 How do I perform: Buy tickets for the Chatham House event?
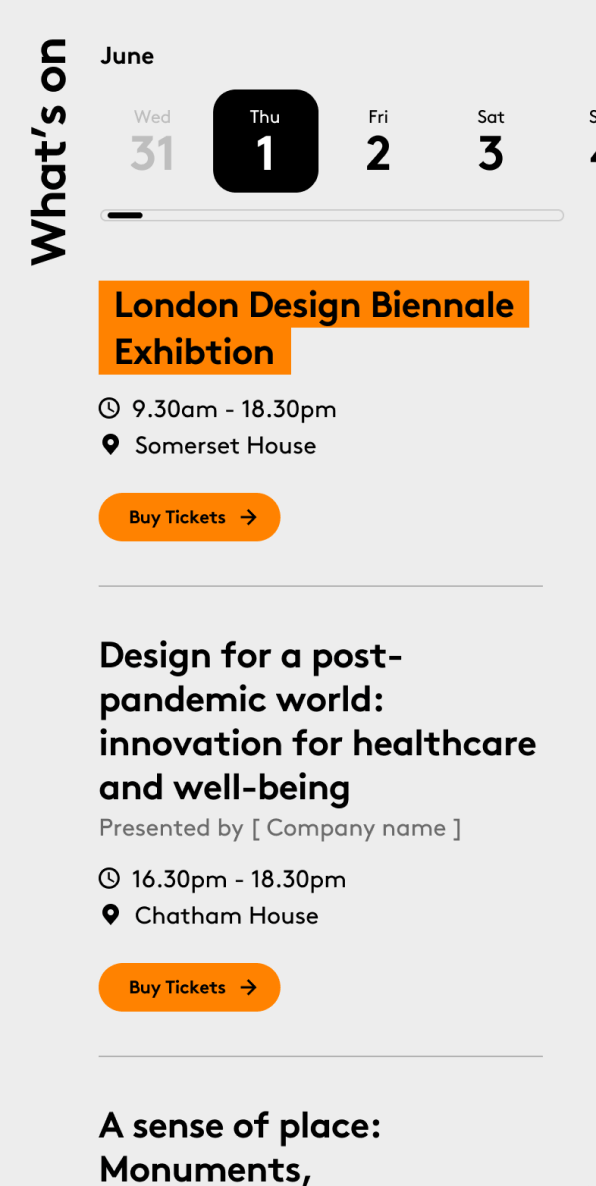click(189, 987)
